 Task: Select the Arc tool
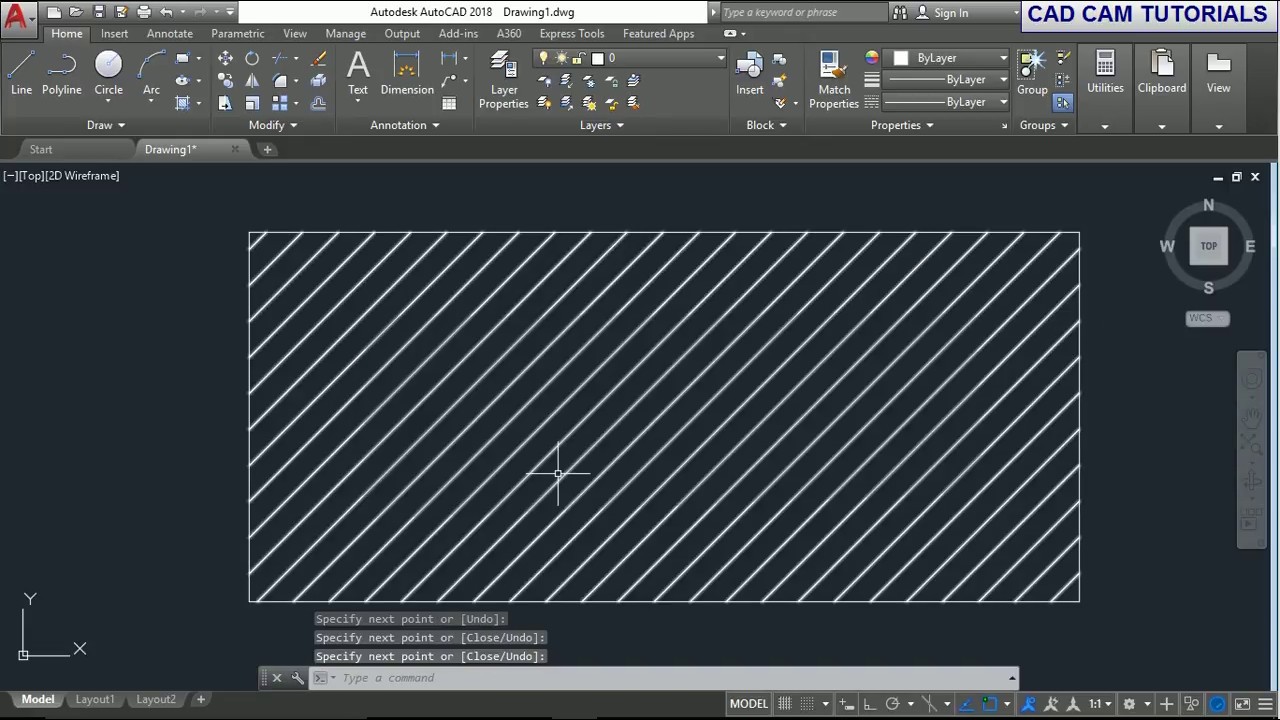tap(151, 75)
